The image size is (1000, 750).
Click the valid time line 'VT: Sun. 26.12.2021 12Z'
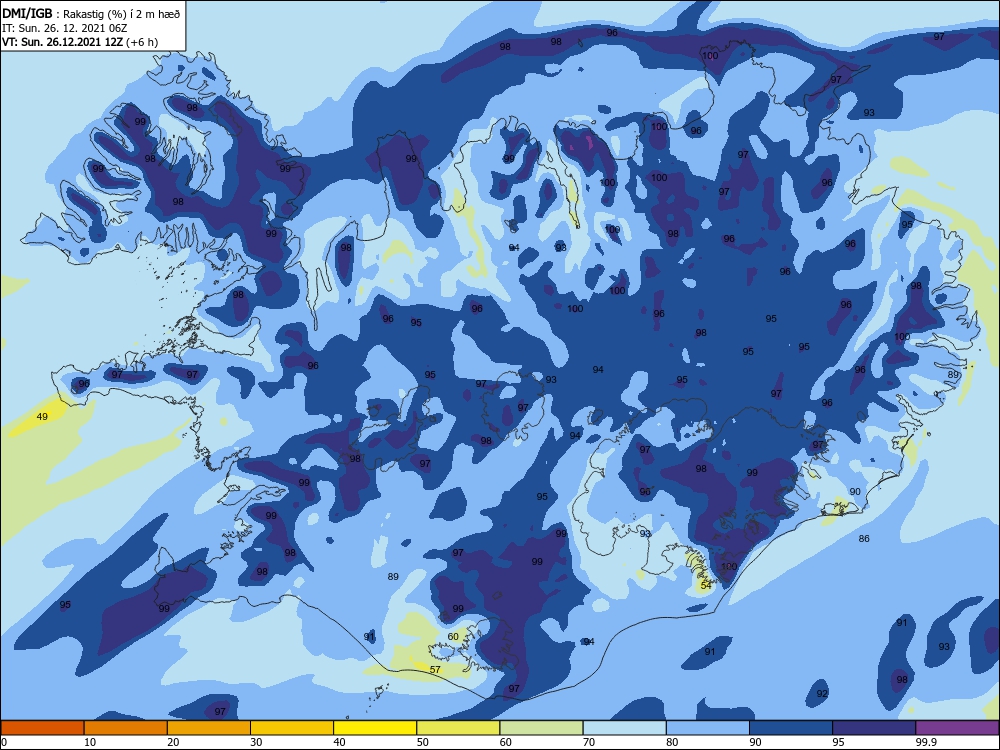pos(62,42)
